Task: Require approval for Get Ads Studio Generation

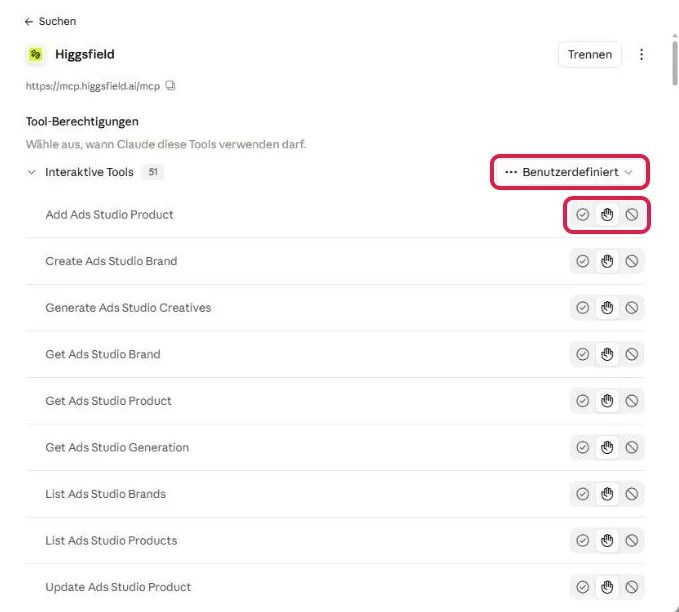Action: pyautogui.click(x=607, y=447)
